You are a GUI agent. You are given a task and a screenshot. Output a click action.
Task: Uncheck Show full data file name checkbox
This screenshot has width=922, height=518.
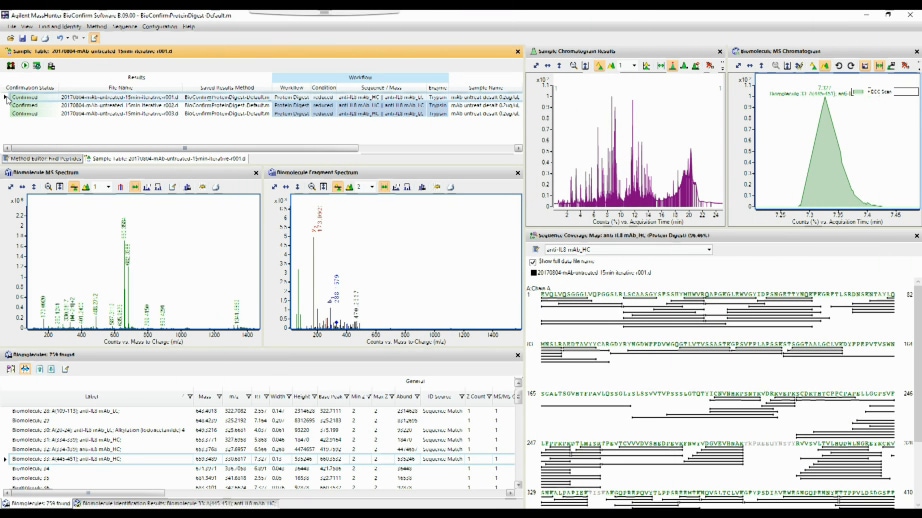[x=532, y=262]
